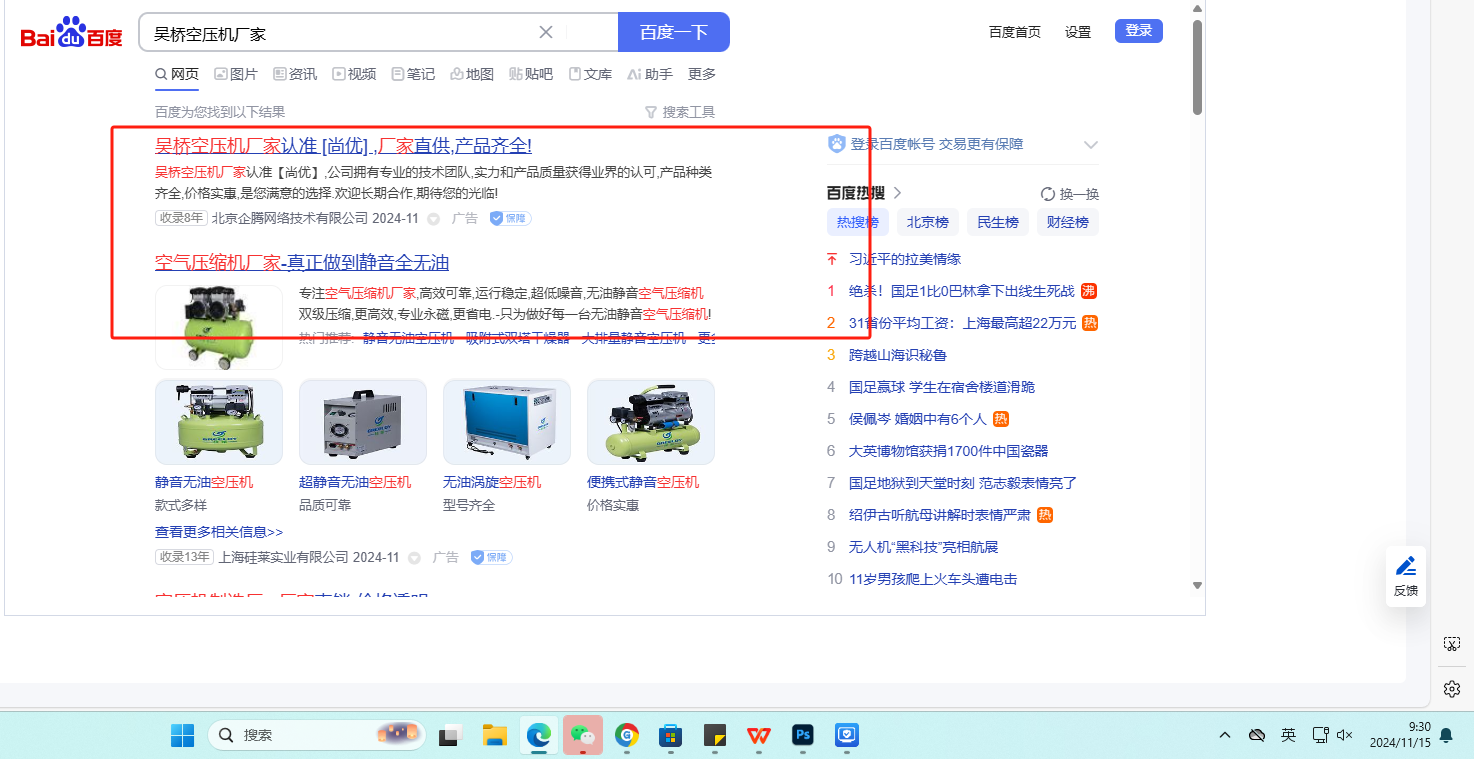Viewport: 1474px width, 759px height.
Task: Select the 网页 search tab
Action: point(177,74)
